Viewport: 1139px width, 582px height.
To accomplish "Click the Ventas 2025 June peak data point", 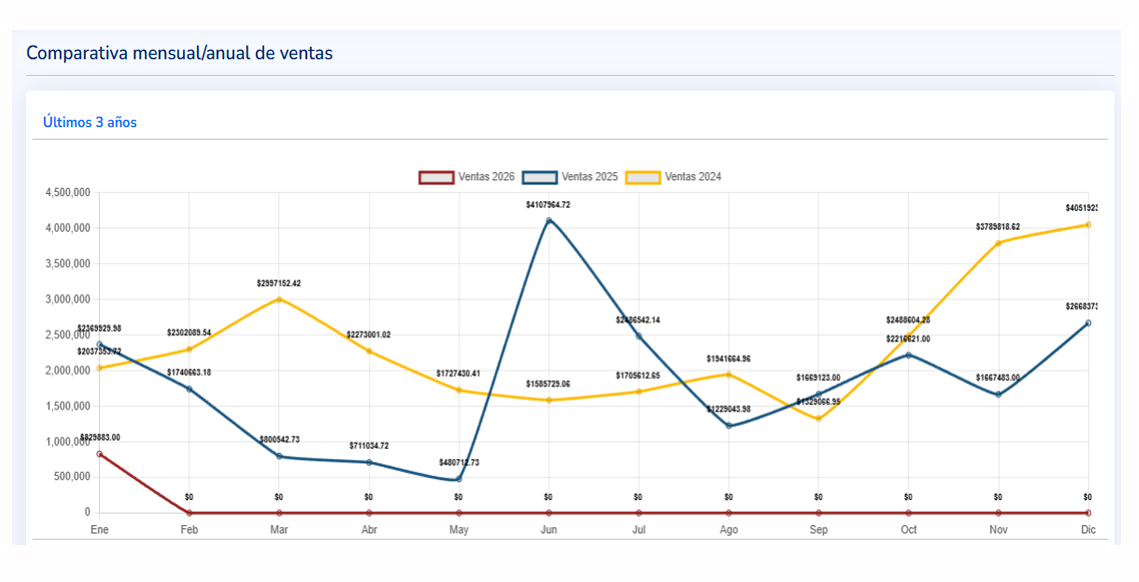I will click(x=549, y=220).
